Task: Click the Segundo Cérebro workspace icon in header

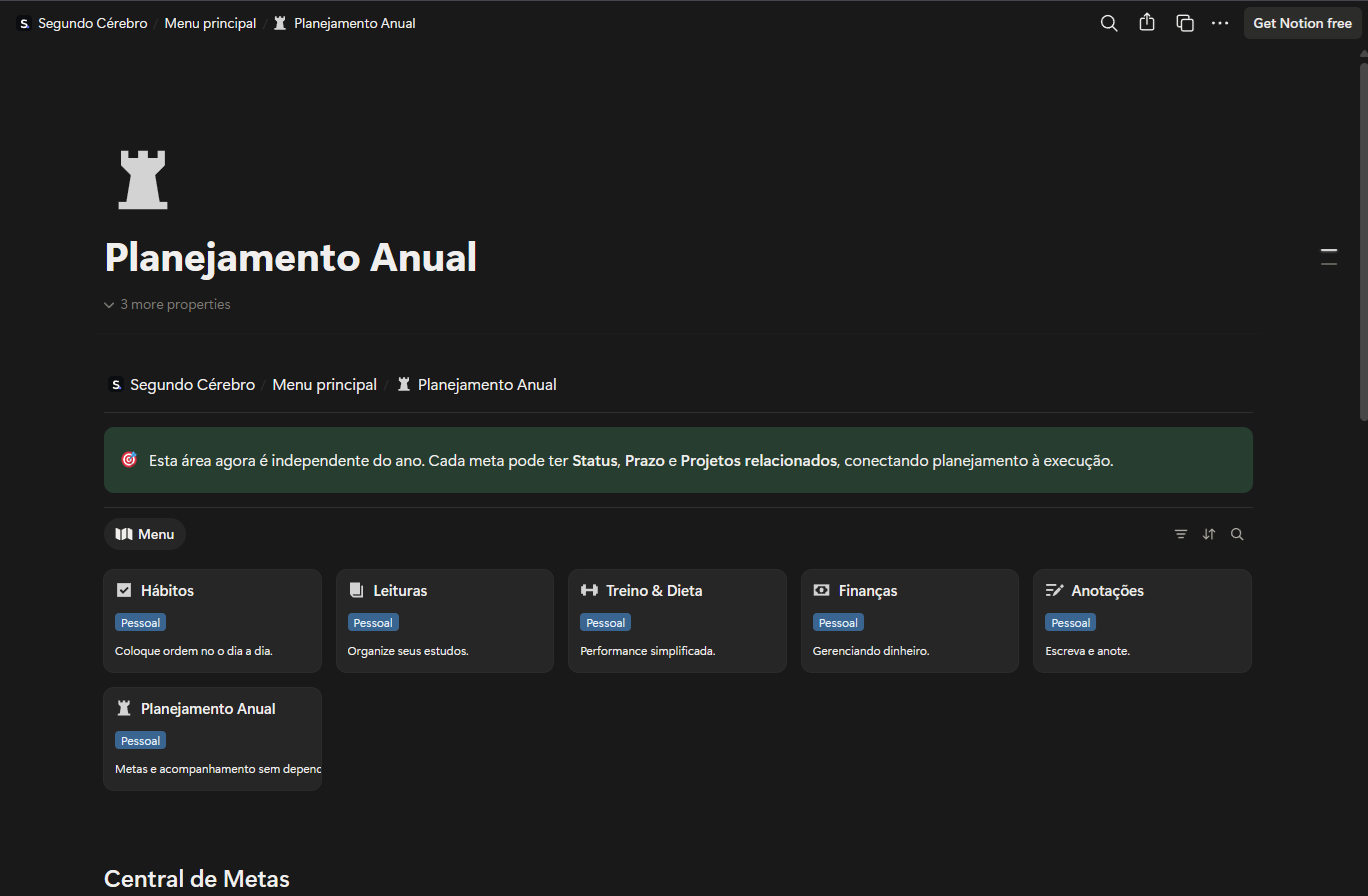Action: click(24, 23)
